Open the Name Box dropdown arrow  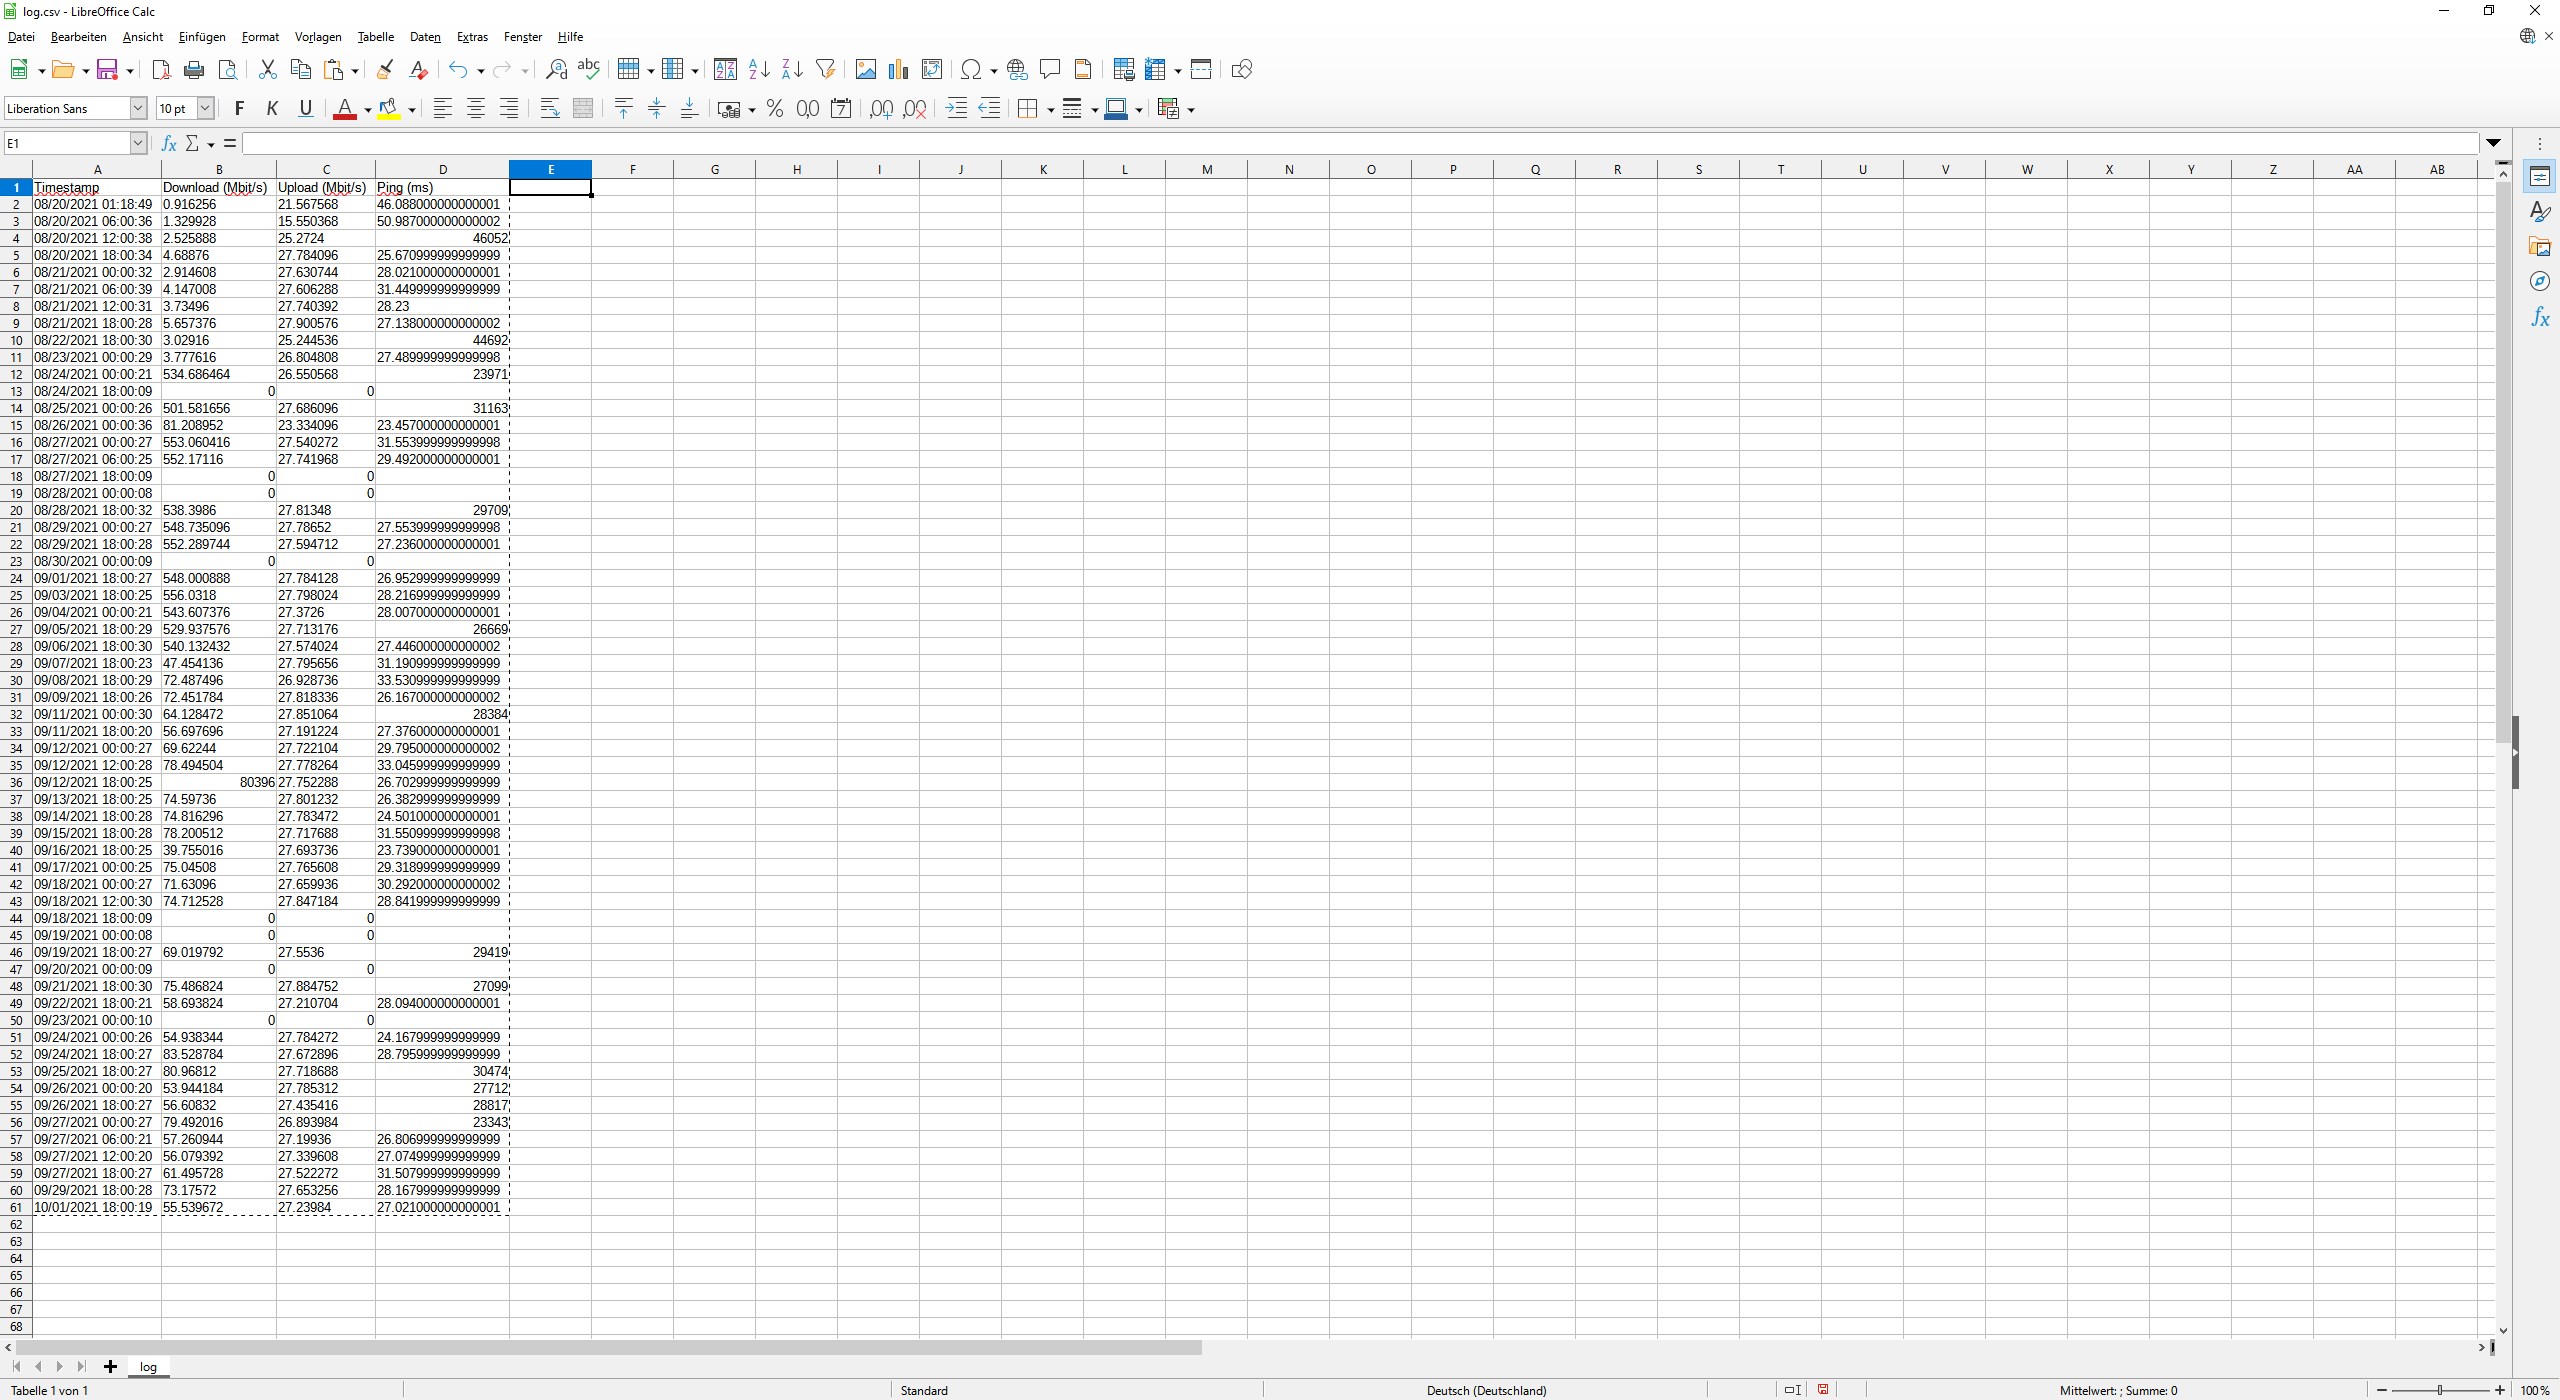[138, 144]
